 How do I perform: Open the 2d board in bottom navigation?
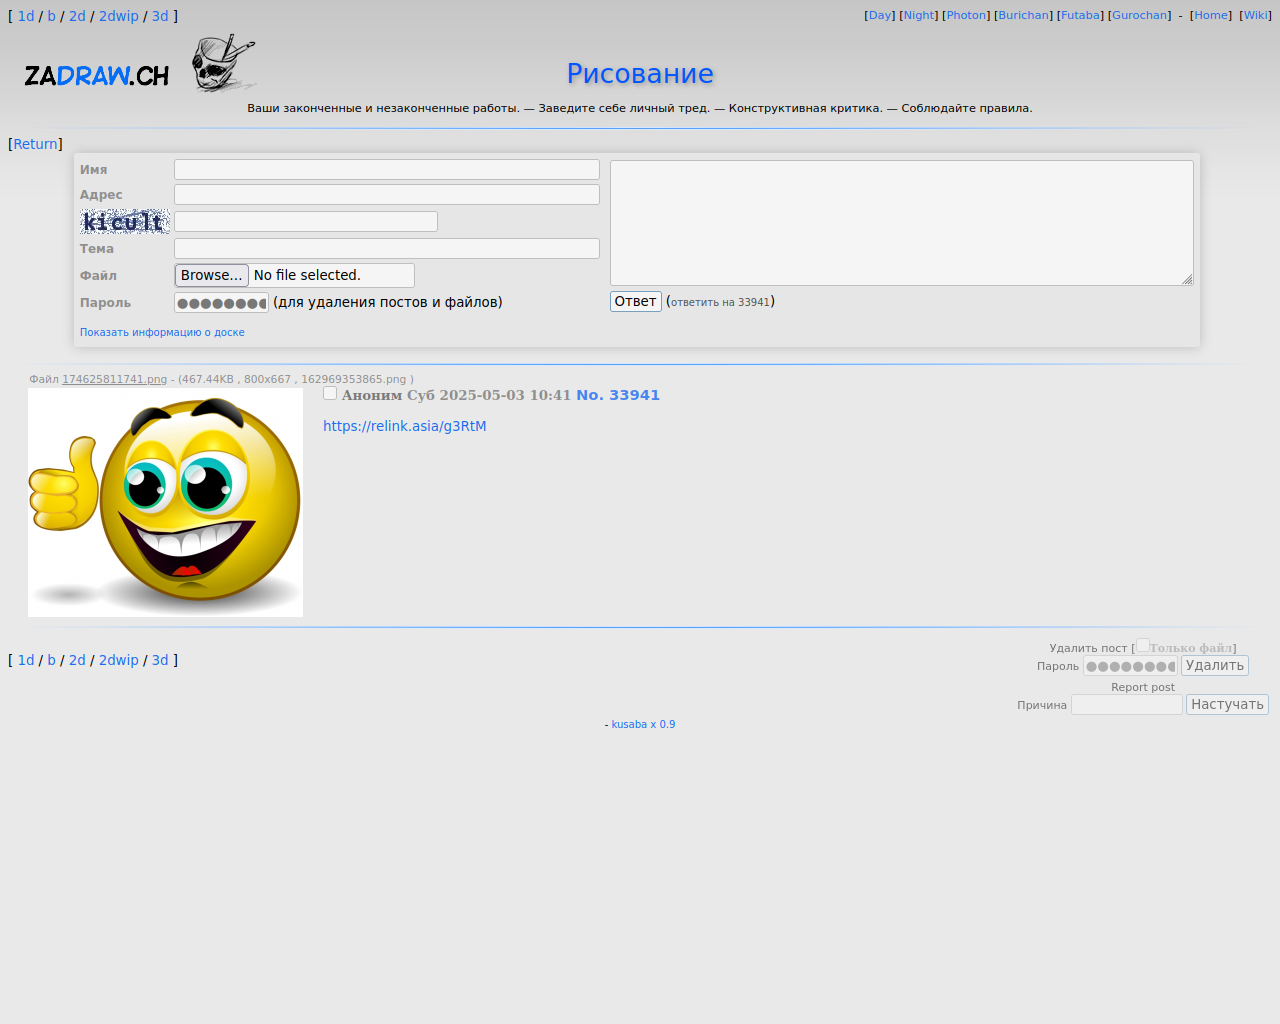pos(77,660)
